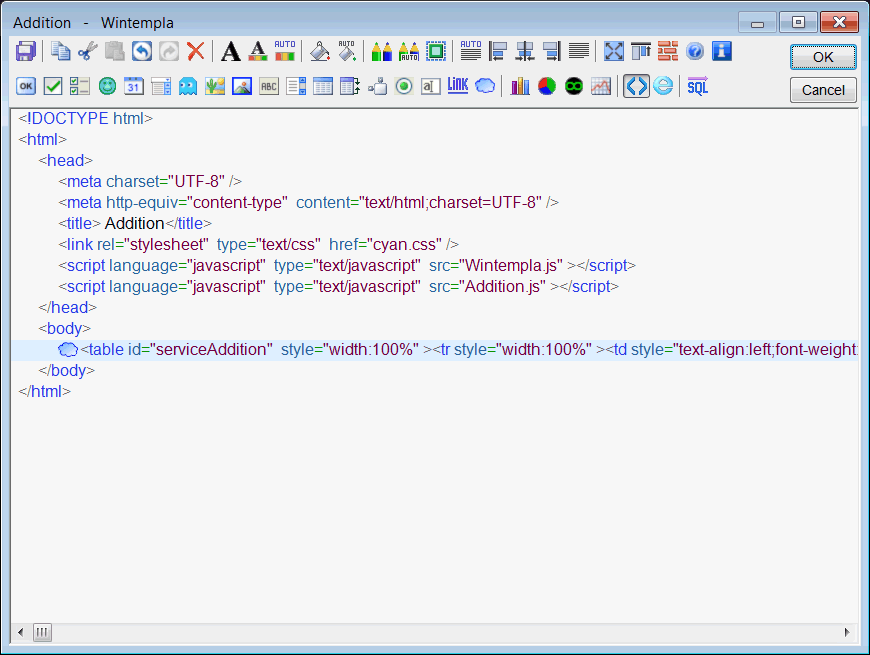
Task: Align content left with the toolbar icon
Action: (498, 52)
